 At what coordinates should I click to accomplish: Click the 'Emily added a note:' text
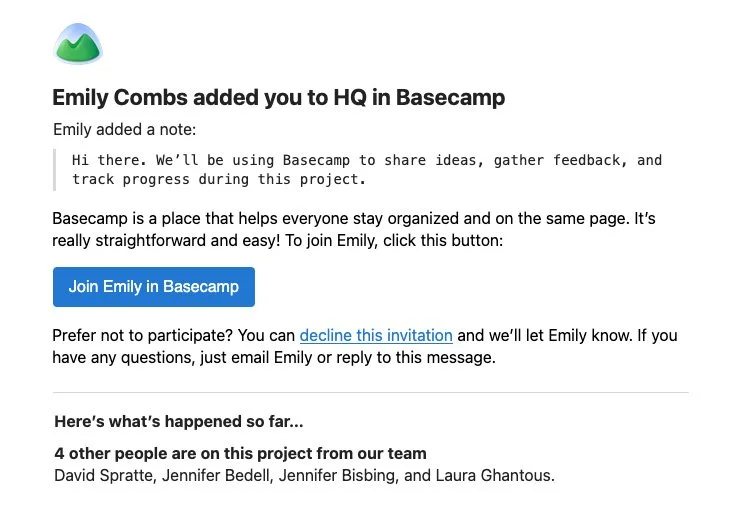tap(125, 130)
